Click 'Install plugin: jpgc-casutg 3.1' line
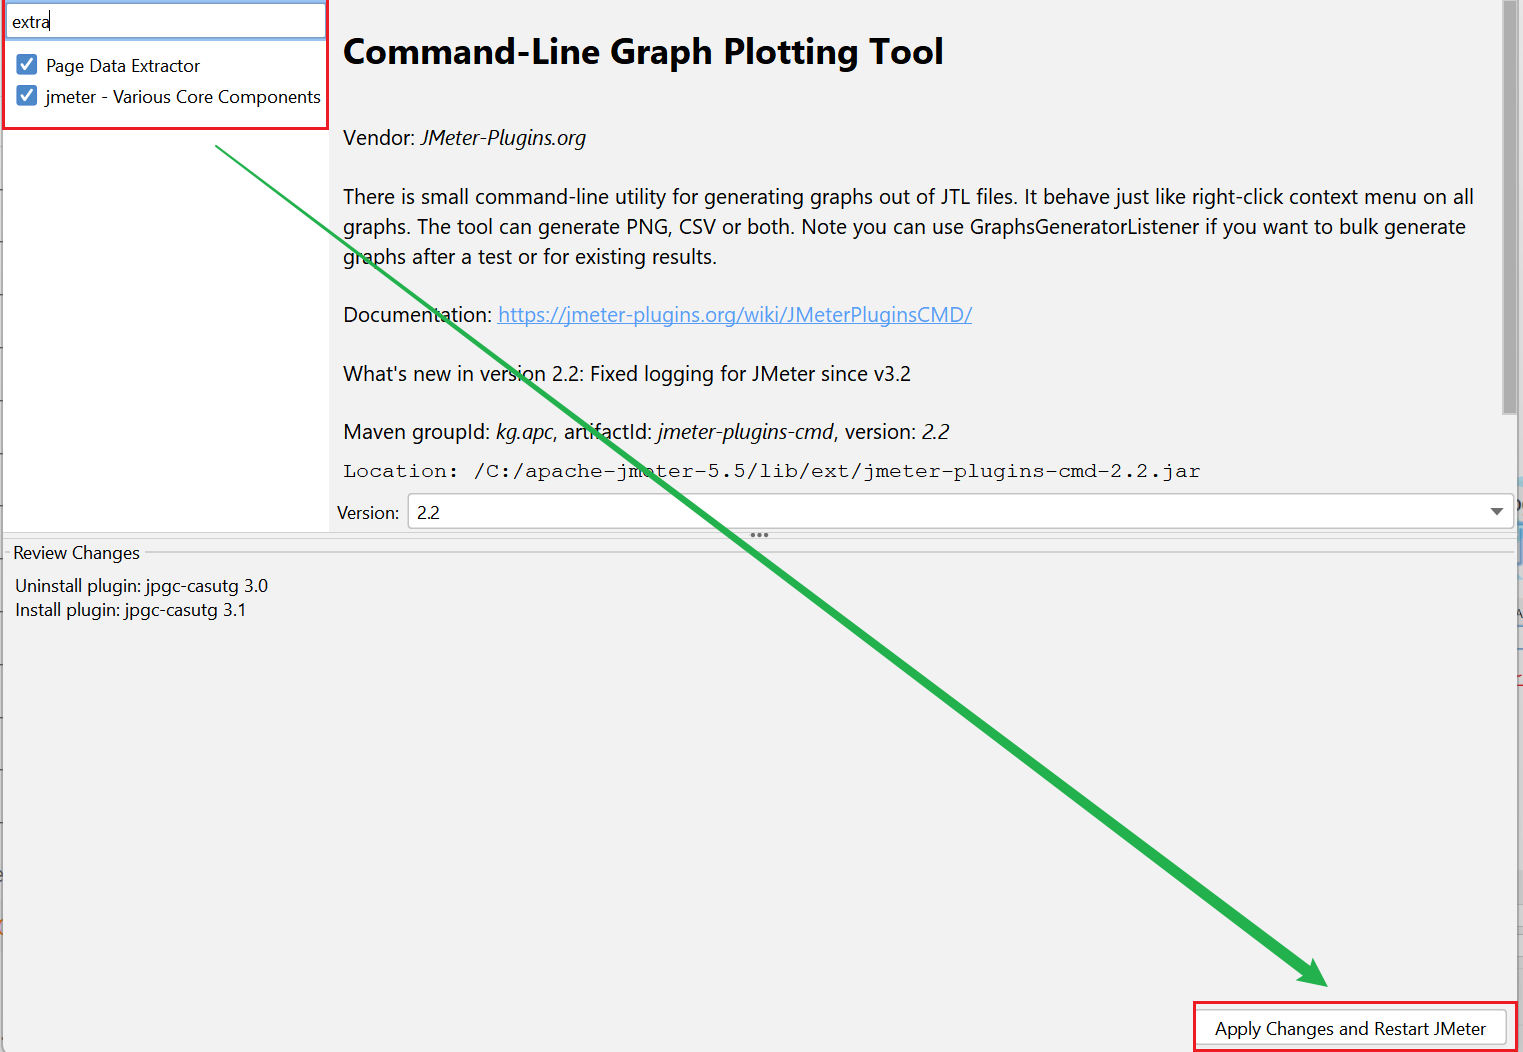The width and height of the screenshot is (1523, 1052). coord(131,610)
